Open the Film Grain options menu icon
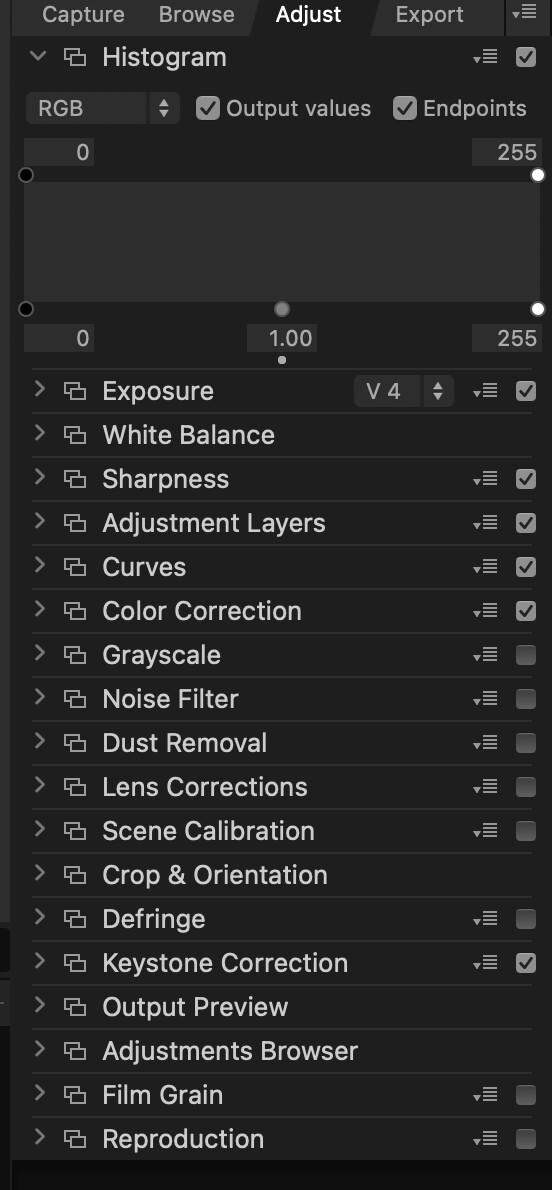The image size is (552, 1190). point(485,1096)
